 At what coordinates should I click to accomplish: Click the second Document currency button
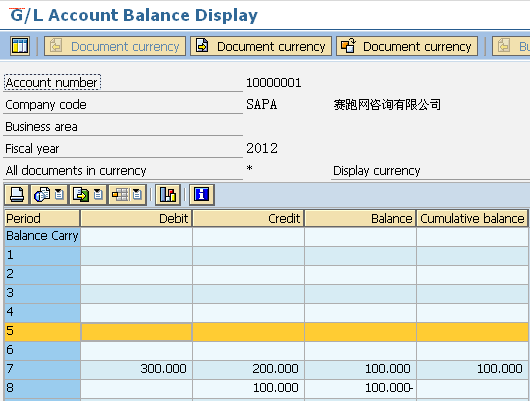click(261, 46)
